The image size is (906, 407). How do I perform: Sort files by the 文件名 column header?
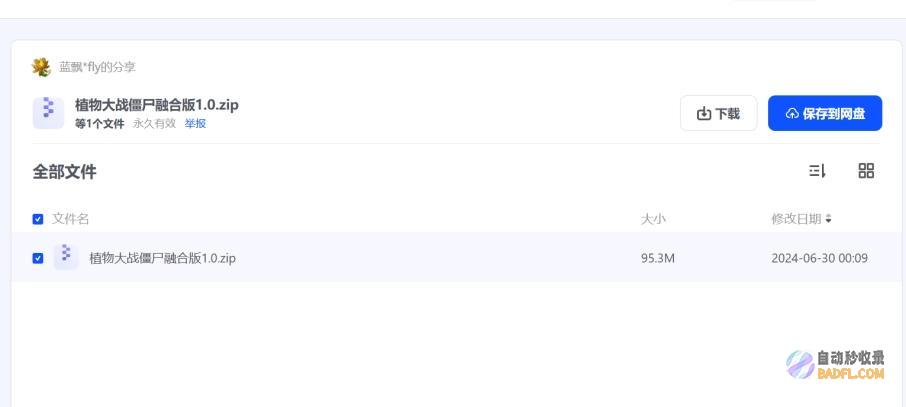70,219
